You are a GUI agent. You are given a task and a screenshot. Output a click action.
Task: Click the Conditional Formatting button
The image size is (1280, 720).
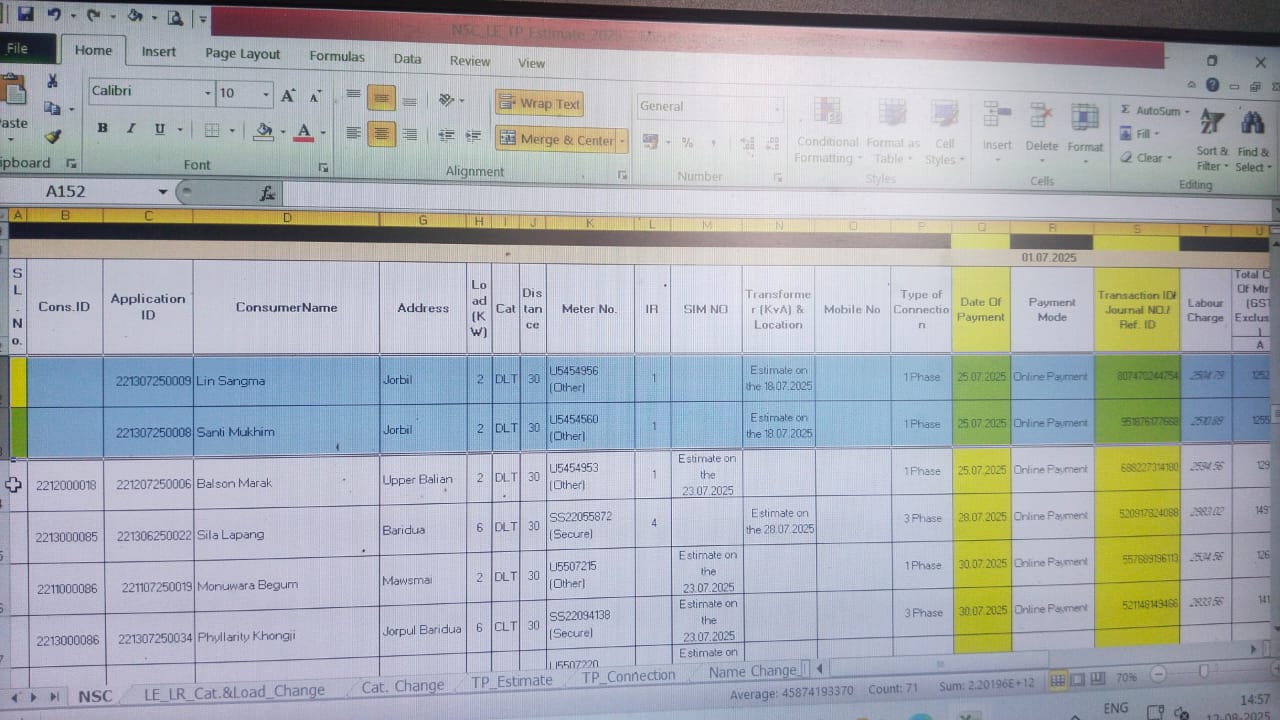[x=826, y=132]
